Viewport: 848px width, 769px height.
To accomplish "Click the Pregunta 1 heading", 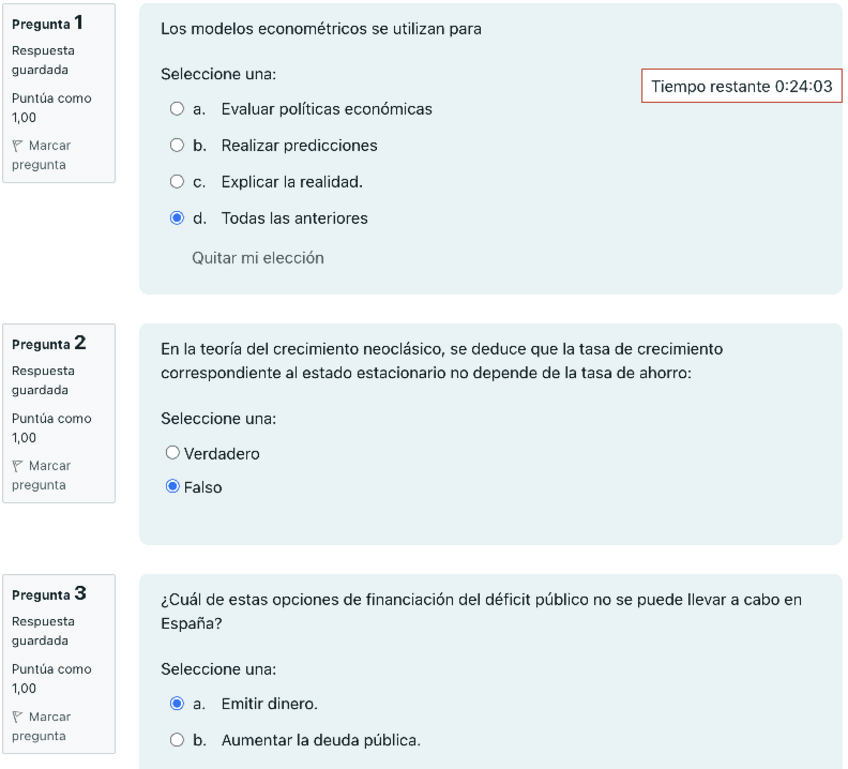I will (48, 23).
